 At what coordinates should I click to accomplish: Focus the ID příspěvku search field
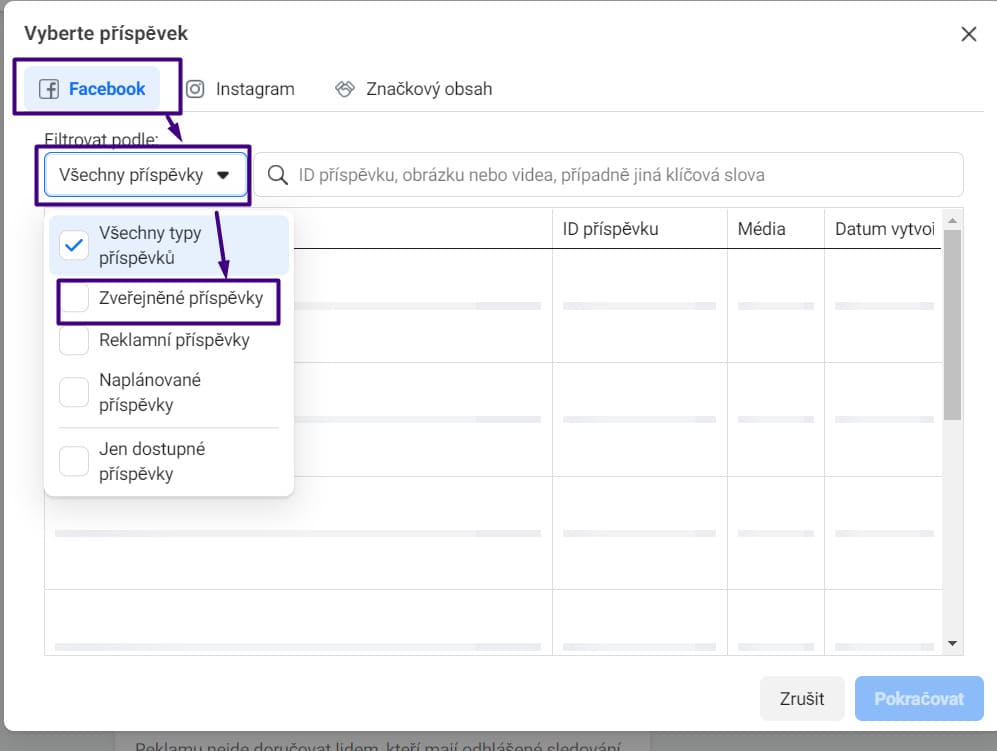(x=620, y=175)
